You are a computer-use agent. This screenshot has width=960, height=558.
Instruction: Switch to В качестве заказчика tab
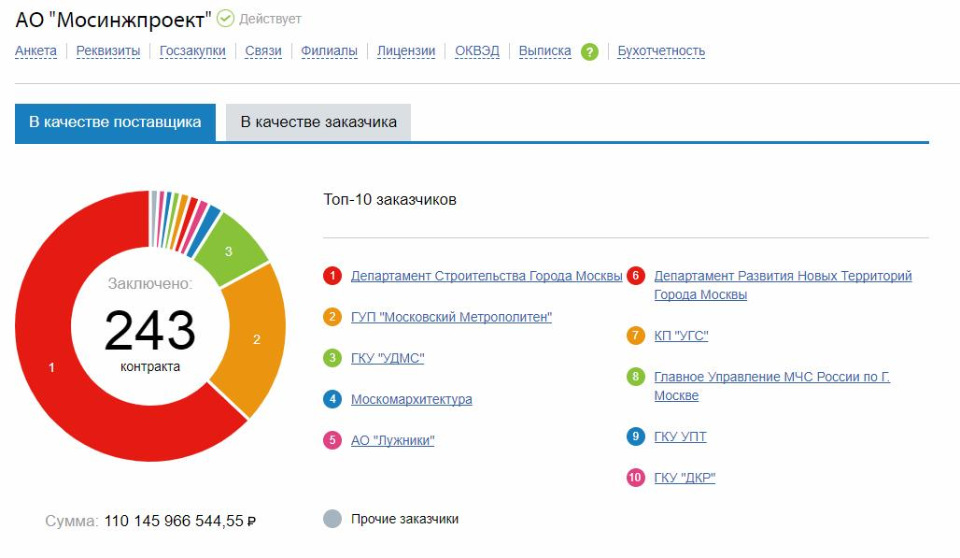(318, 123)
